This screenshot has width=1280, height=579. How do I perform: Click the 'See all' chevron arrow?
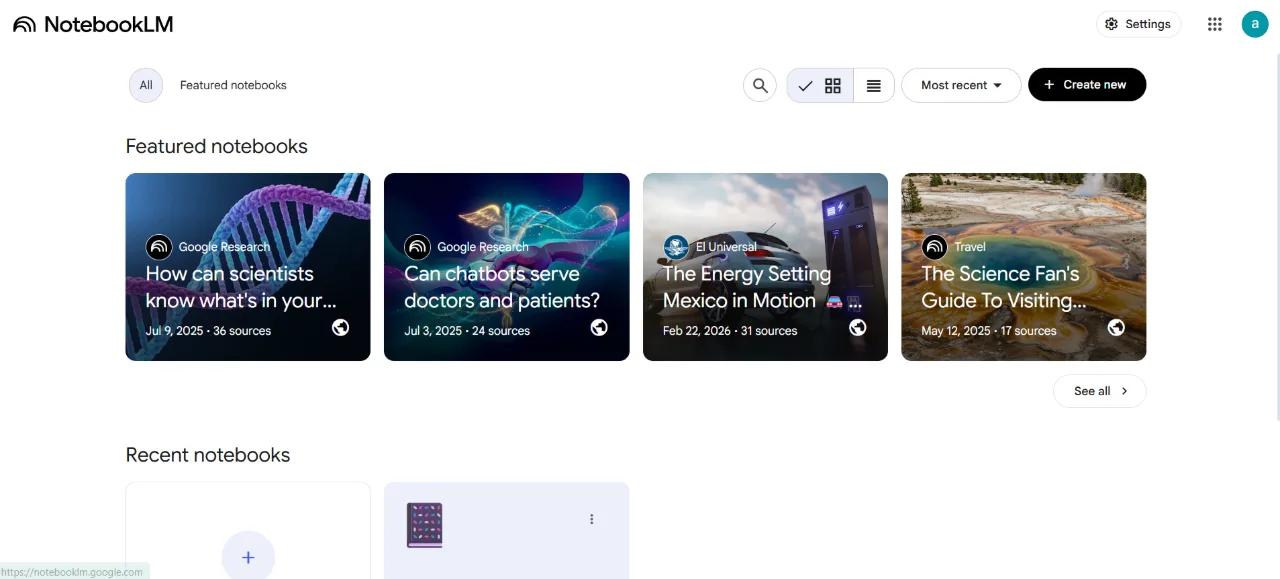(x=1124, y=391)
